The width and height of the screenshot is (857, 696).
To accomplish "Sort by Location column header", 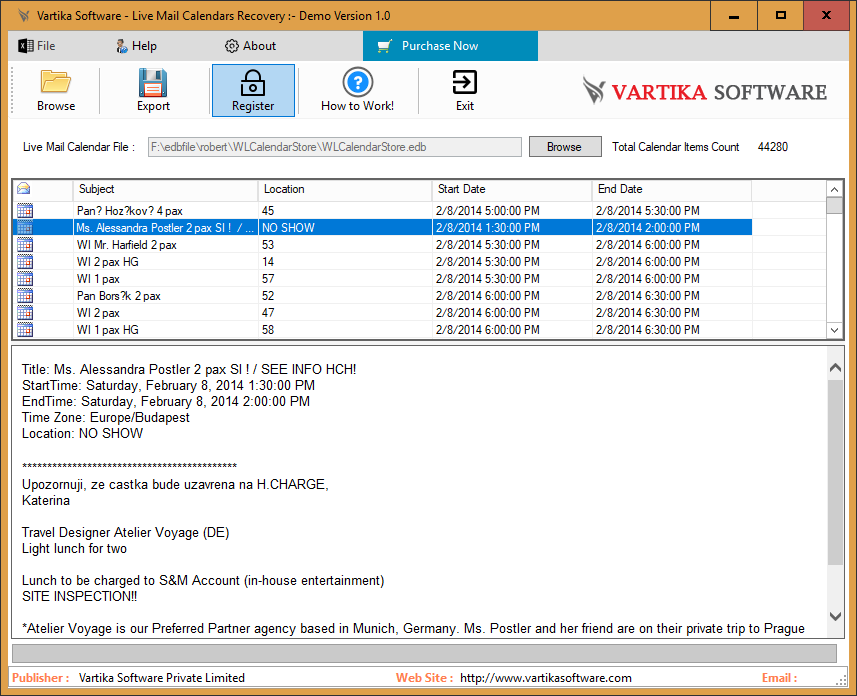I will pyautogui.click(x=345, y=189).
